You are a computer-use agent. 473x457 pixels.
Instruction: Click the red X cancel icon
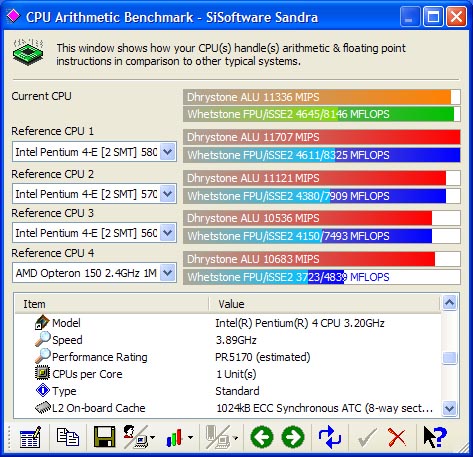pos(397,437)
